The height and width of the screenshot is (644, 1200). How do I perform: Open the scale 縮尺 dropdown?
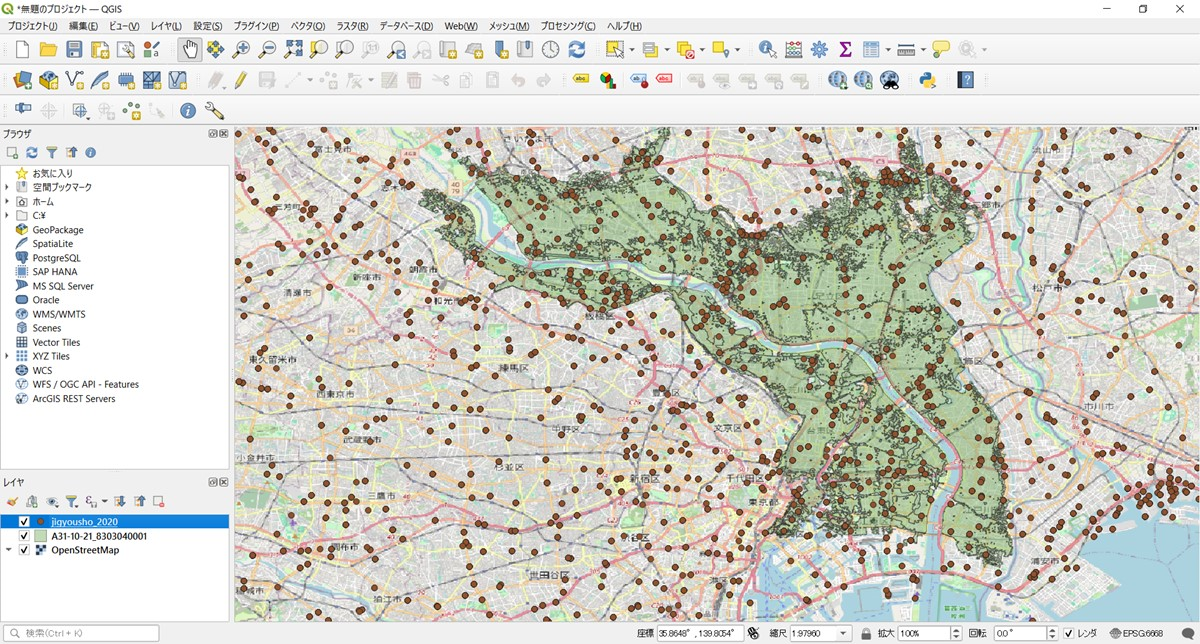tap(845, 633)
